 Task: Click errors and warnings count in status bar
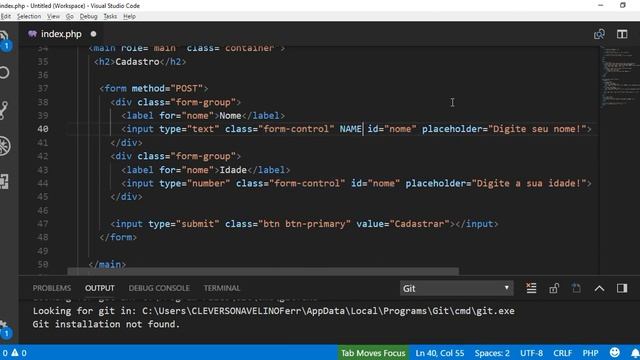coord(14,353)
